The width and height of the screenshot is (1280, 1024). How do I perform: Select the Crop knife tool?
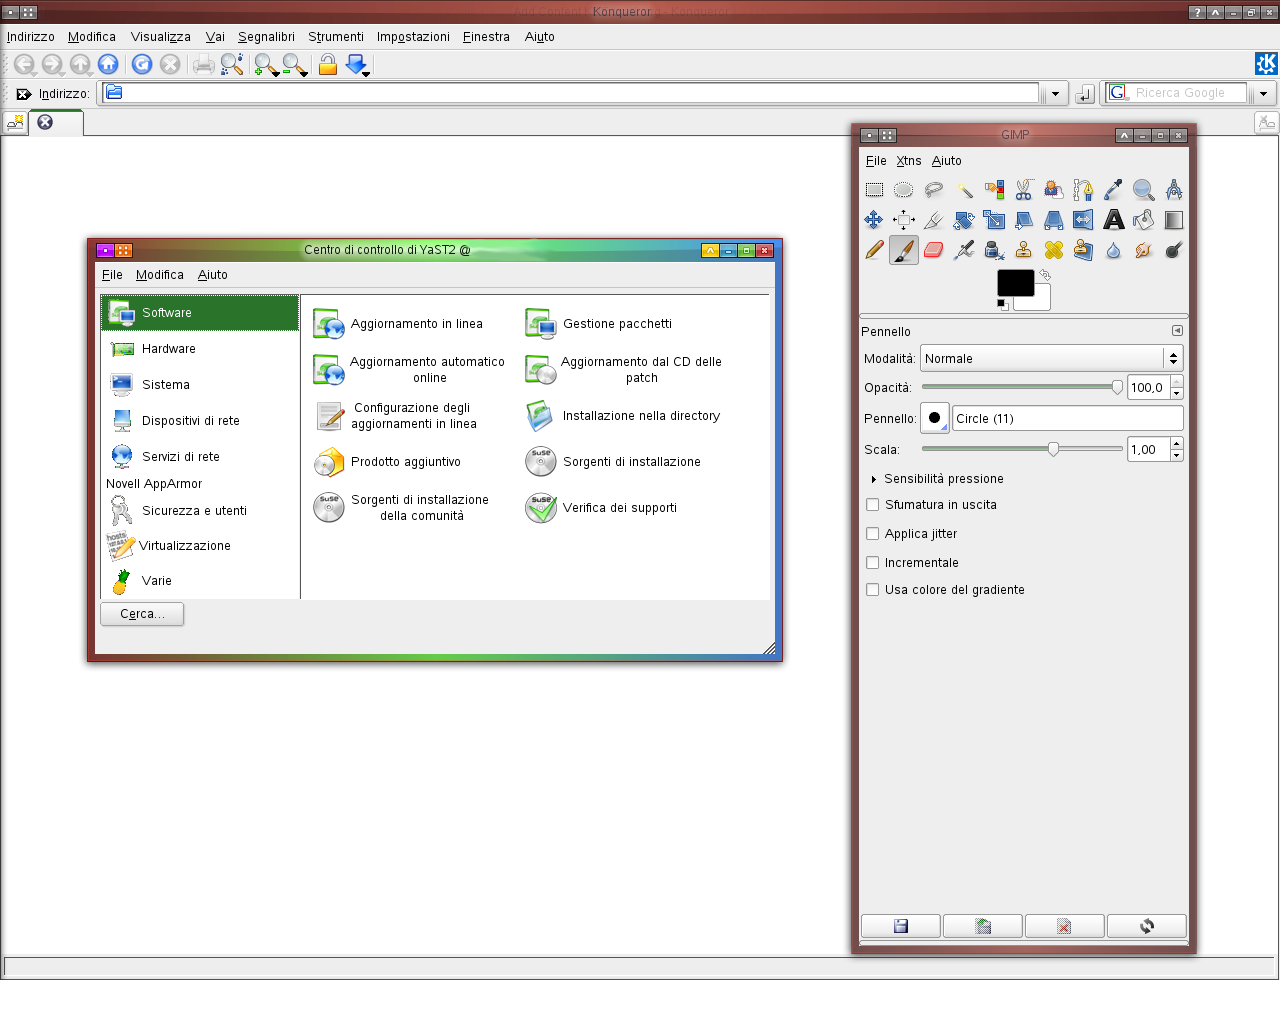934,220
